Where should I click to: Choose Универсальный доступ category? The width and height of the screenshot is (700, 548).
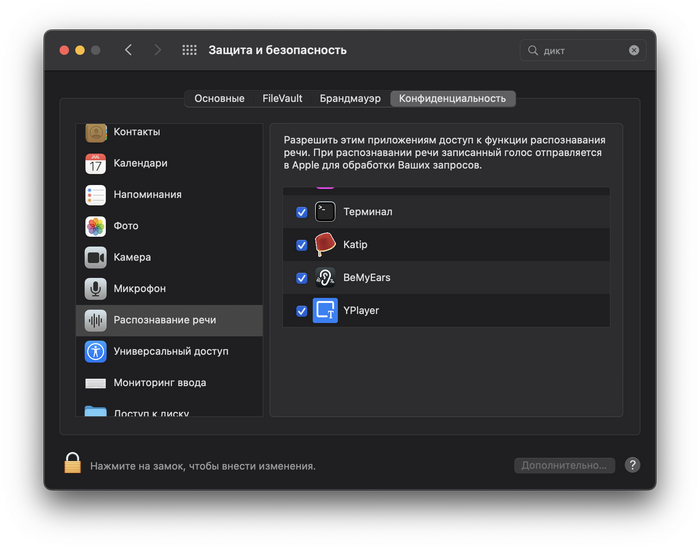click(170, 351)
